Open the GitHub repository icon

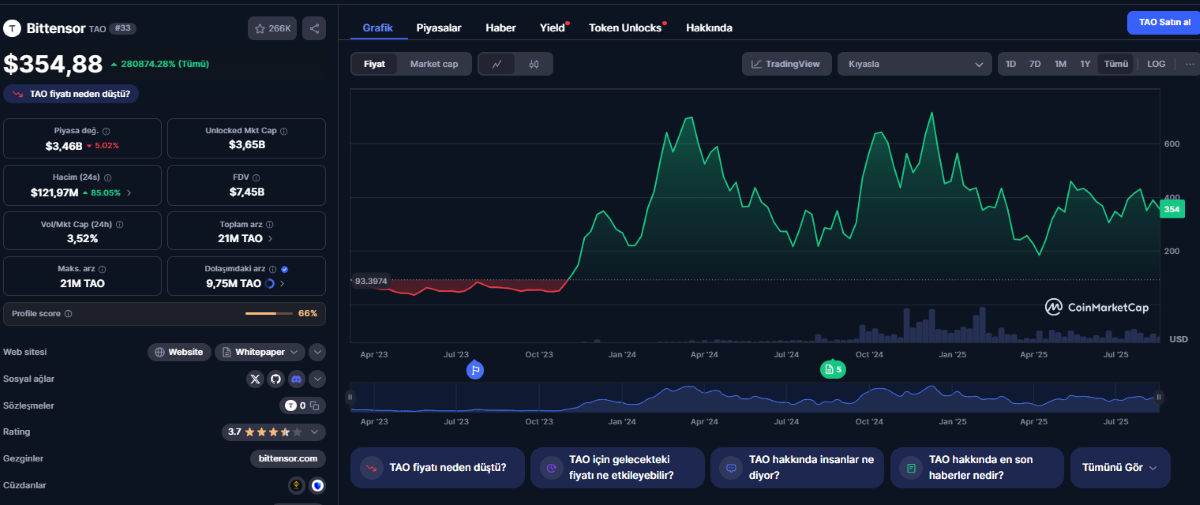(x=275, y=379)
